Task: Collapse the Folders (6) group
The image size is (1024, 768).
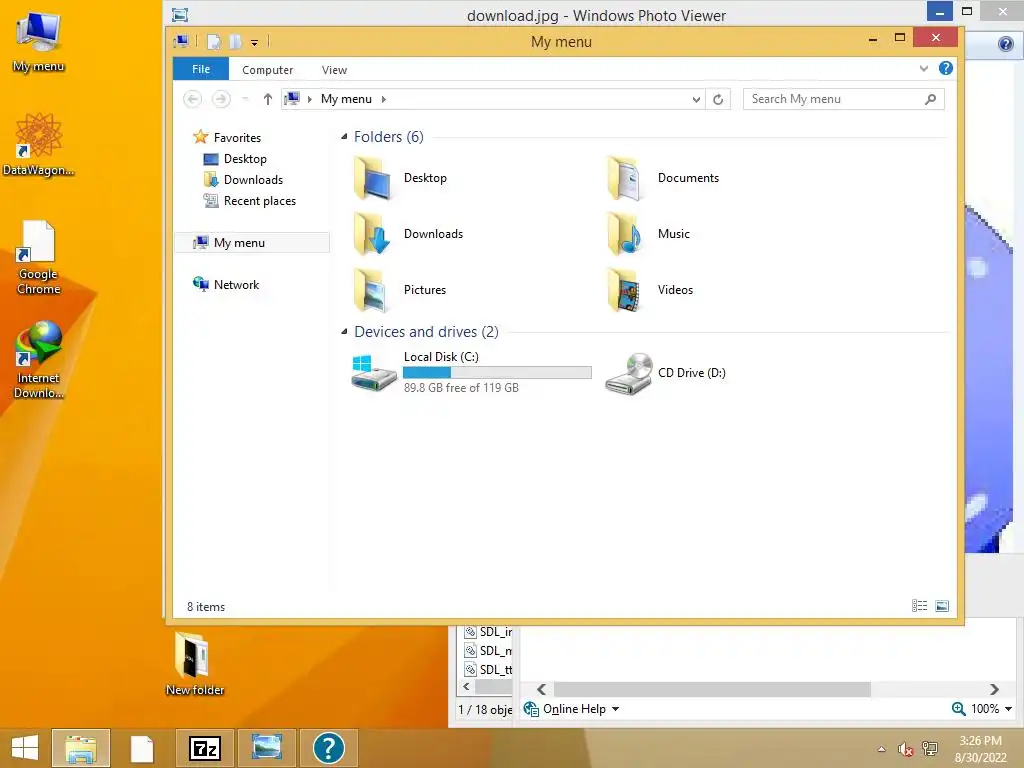Action: coord(344,136)
